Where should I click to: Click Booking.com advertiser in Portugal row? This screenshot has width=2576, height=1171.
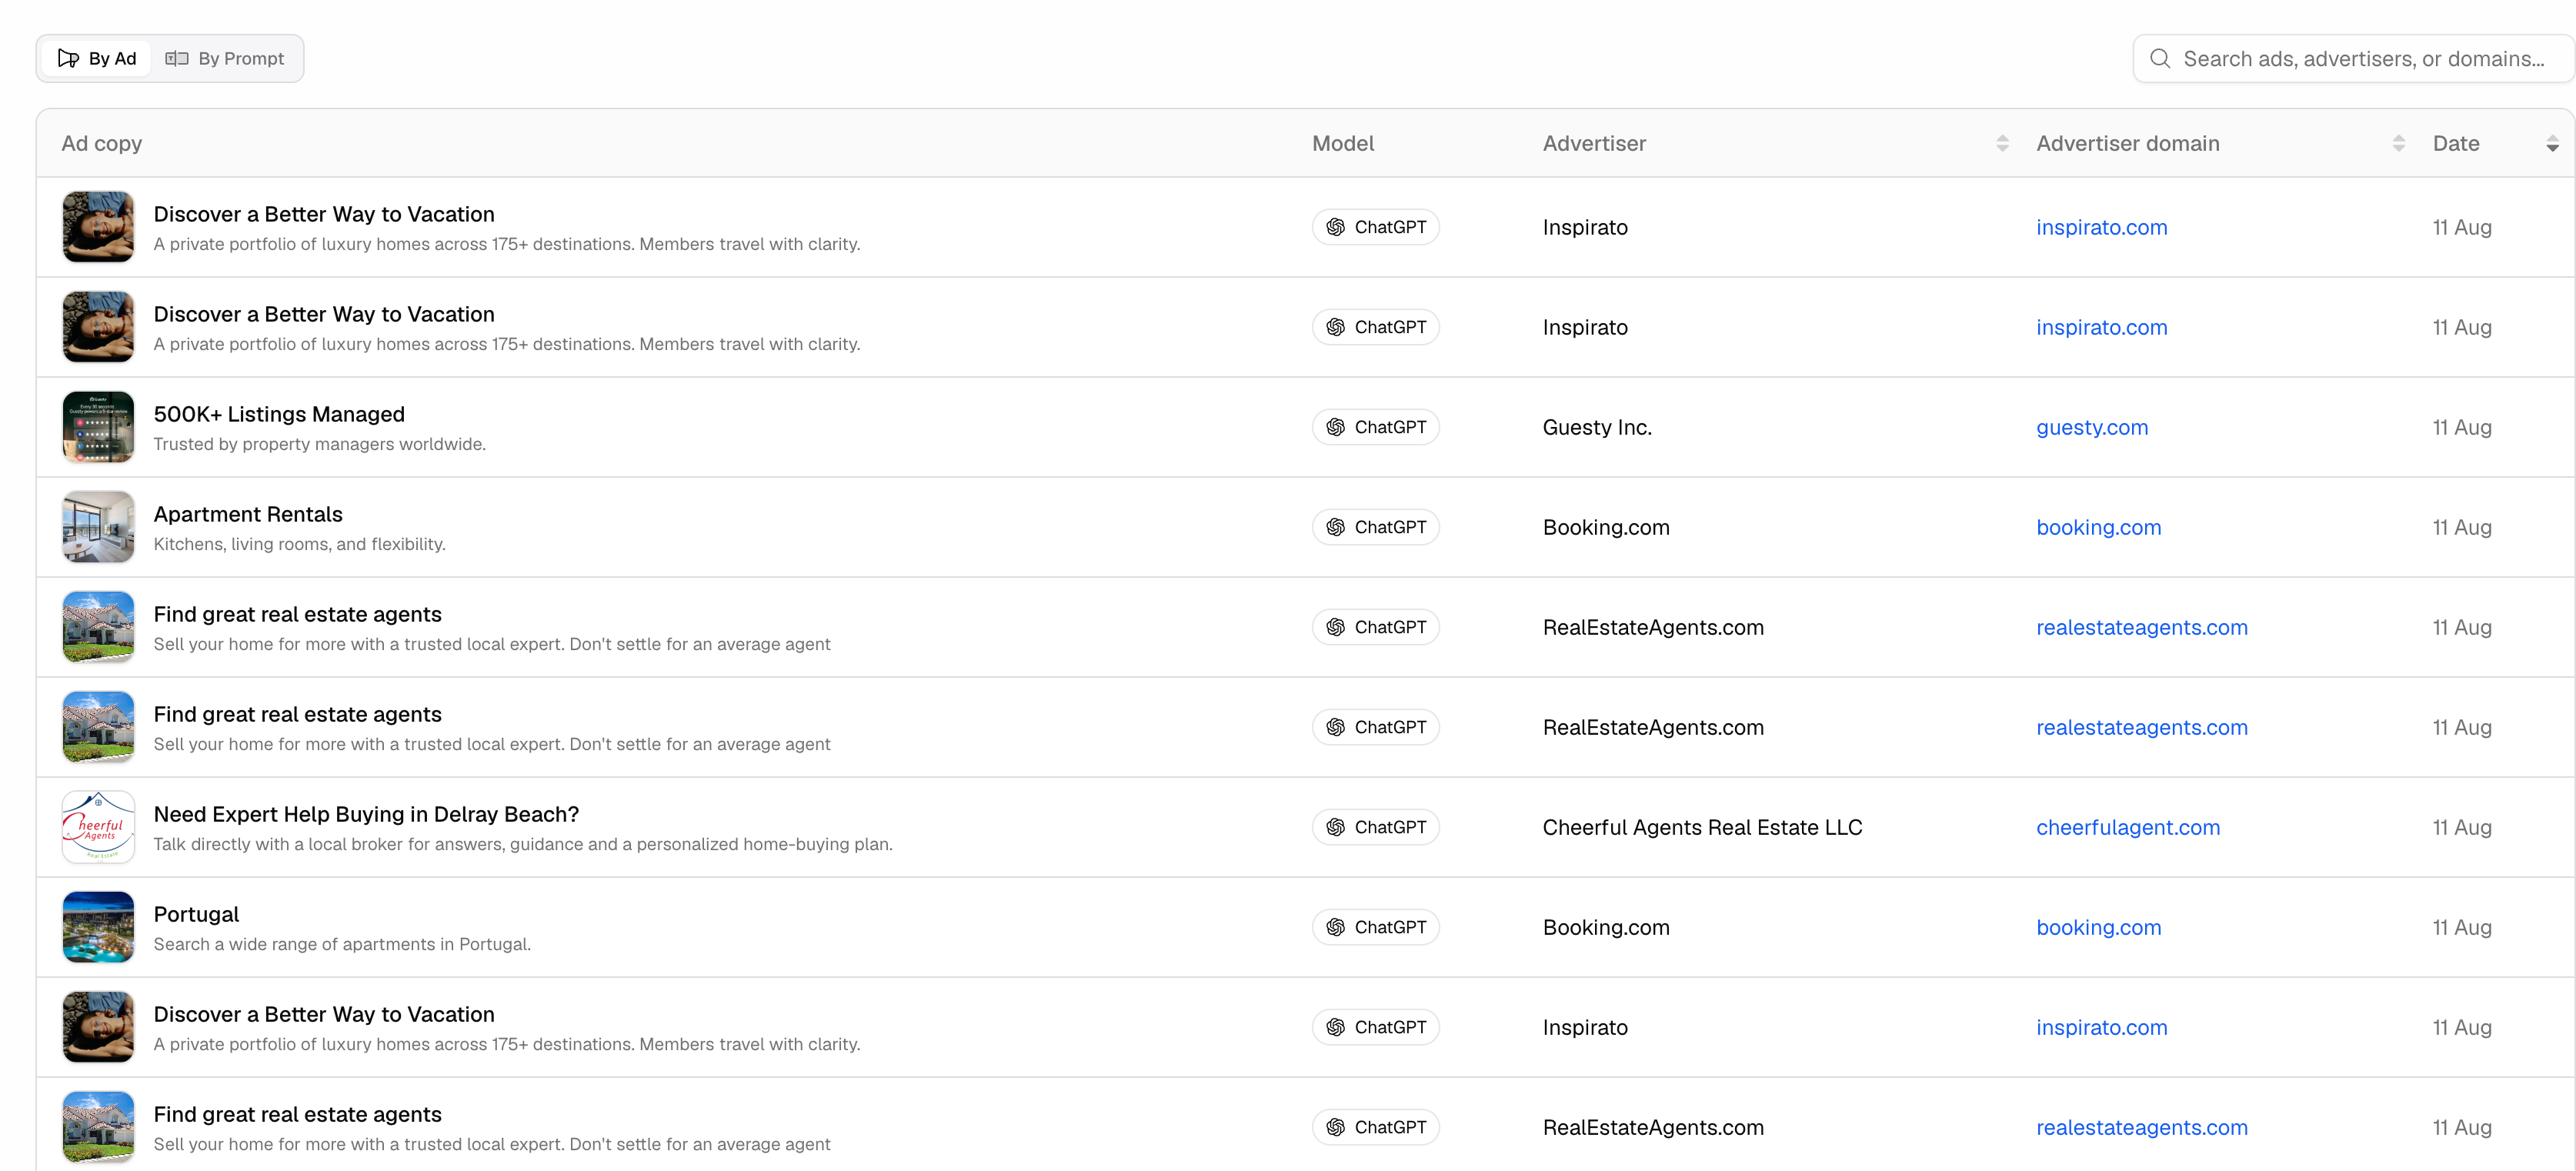pyautogui.click(x=1606, y=927)
